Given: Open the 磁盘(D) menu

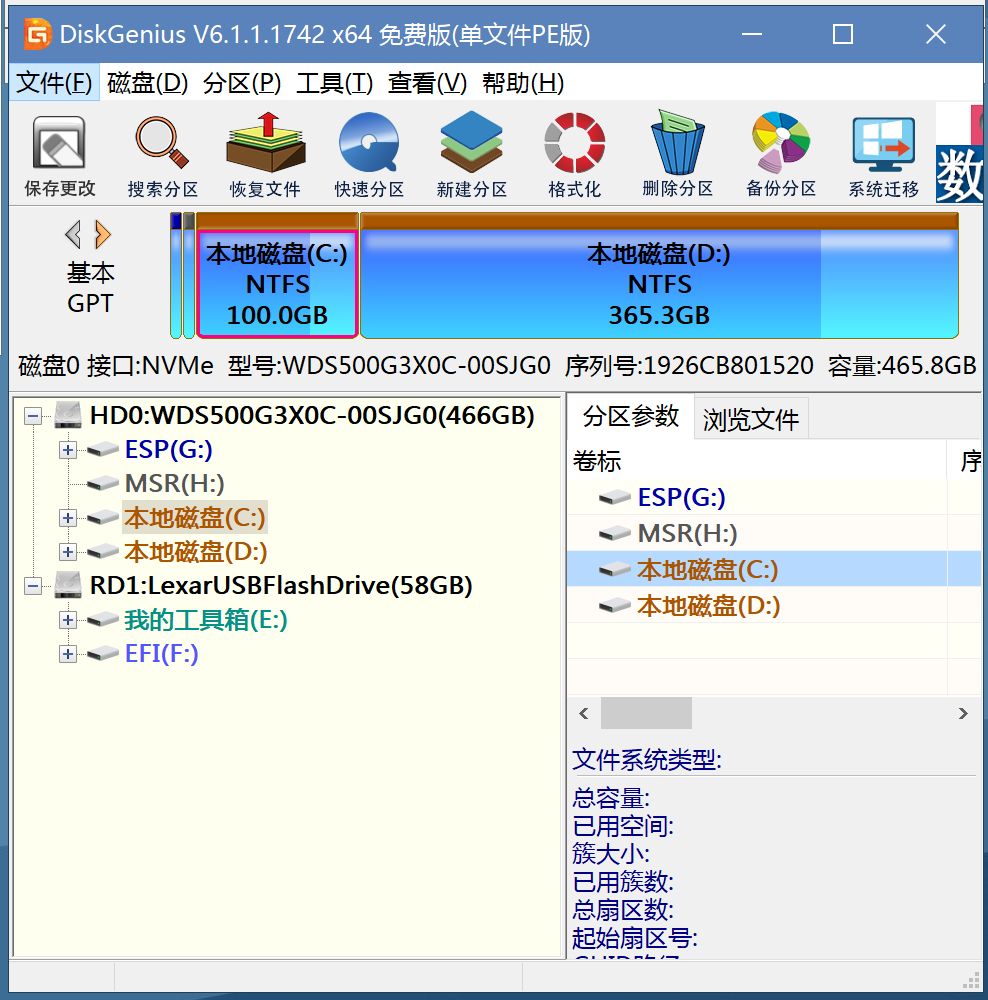Looking at the screenshot, I should 147,83.
